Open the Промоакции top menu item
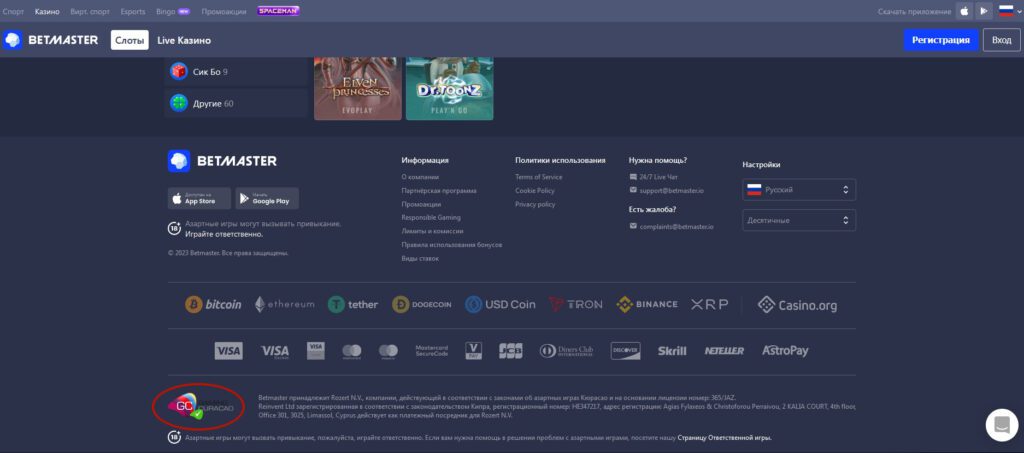 (224, 12)
